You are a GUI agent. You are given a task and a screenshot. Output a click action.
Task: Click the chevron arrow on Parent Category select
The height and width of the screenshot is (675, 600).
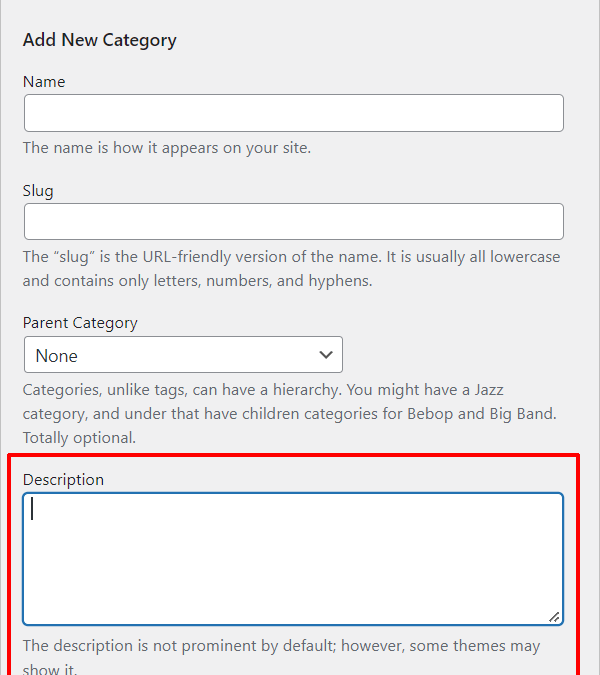[325, 355]
